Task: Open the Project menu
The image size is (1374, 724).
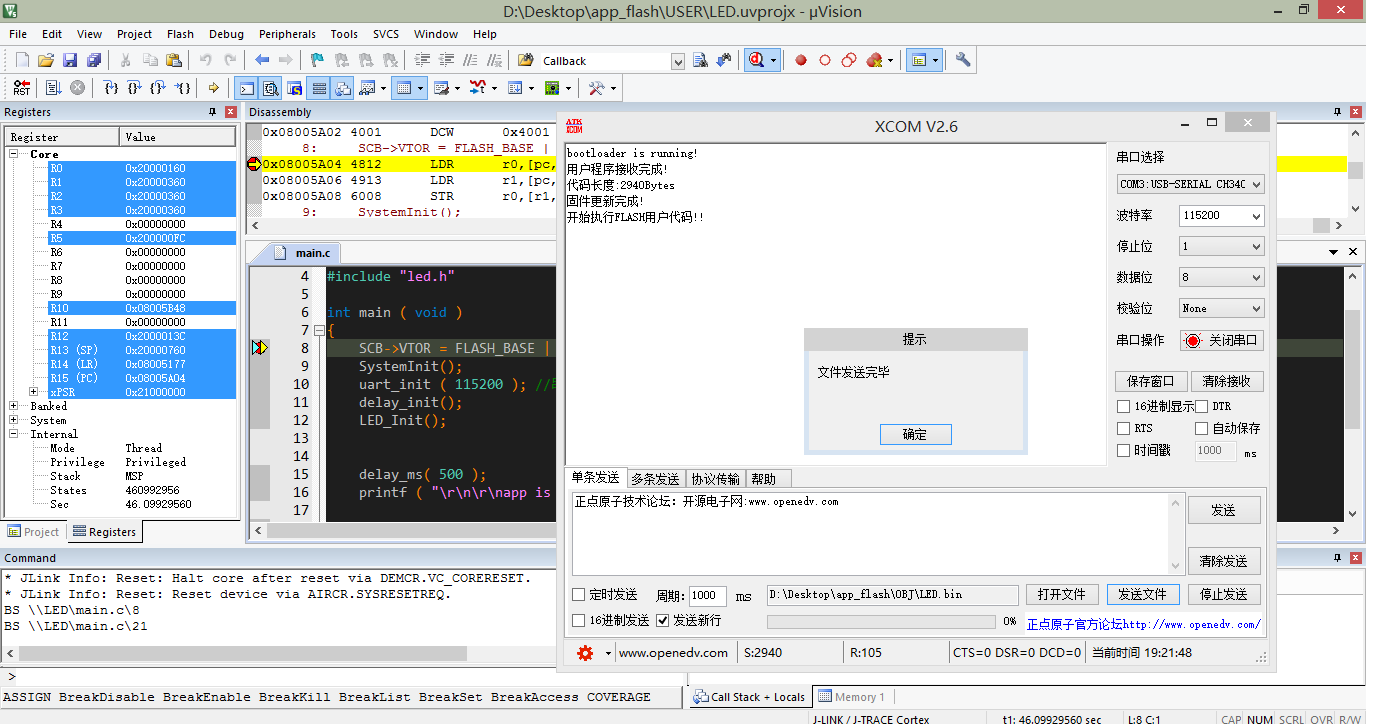Action: 134,34
